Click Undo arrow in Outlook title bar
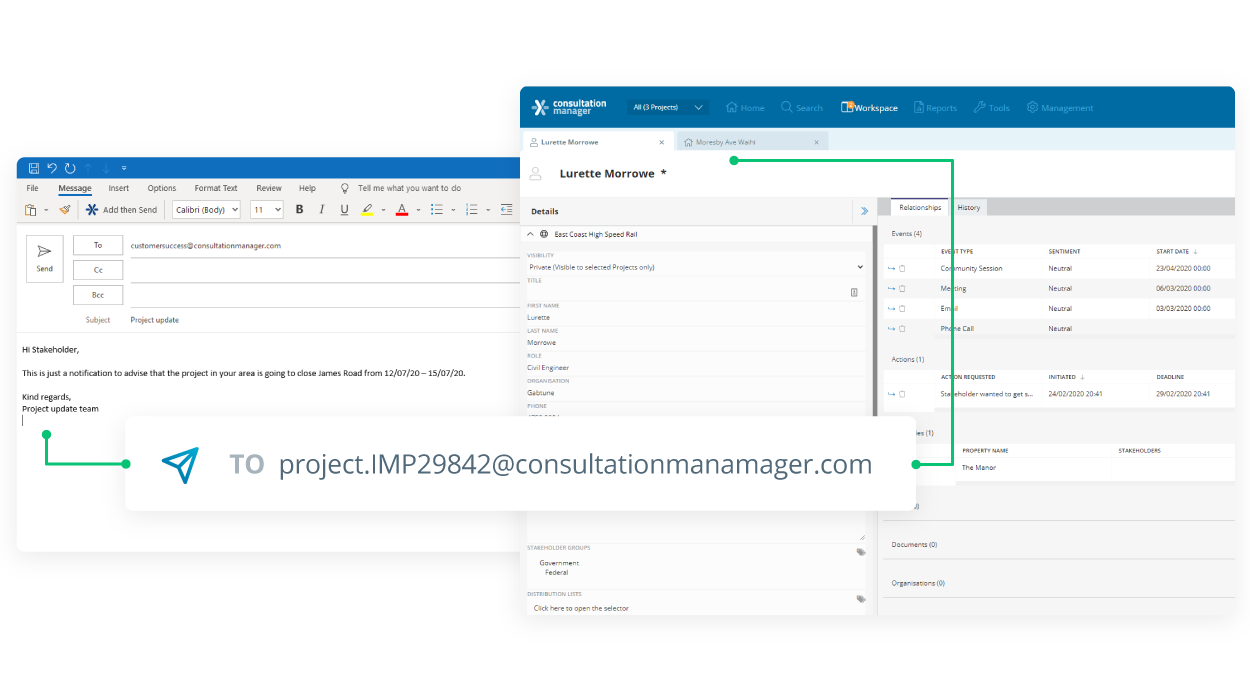Image resolution: width=1250 pixels, height=700 pixels. [52, 168]
